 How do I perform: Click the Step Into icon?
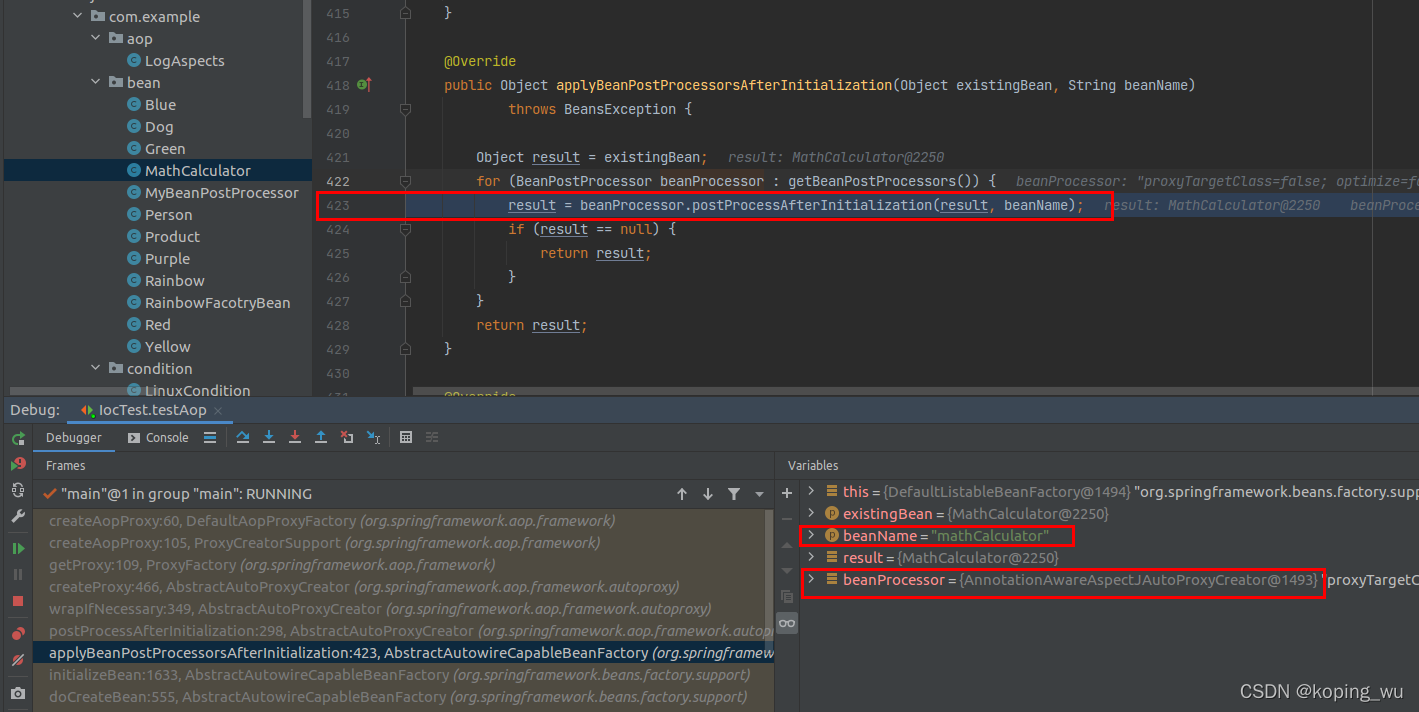[x=269, y=437]
